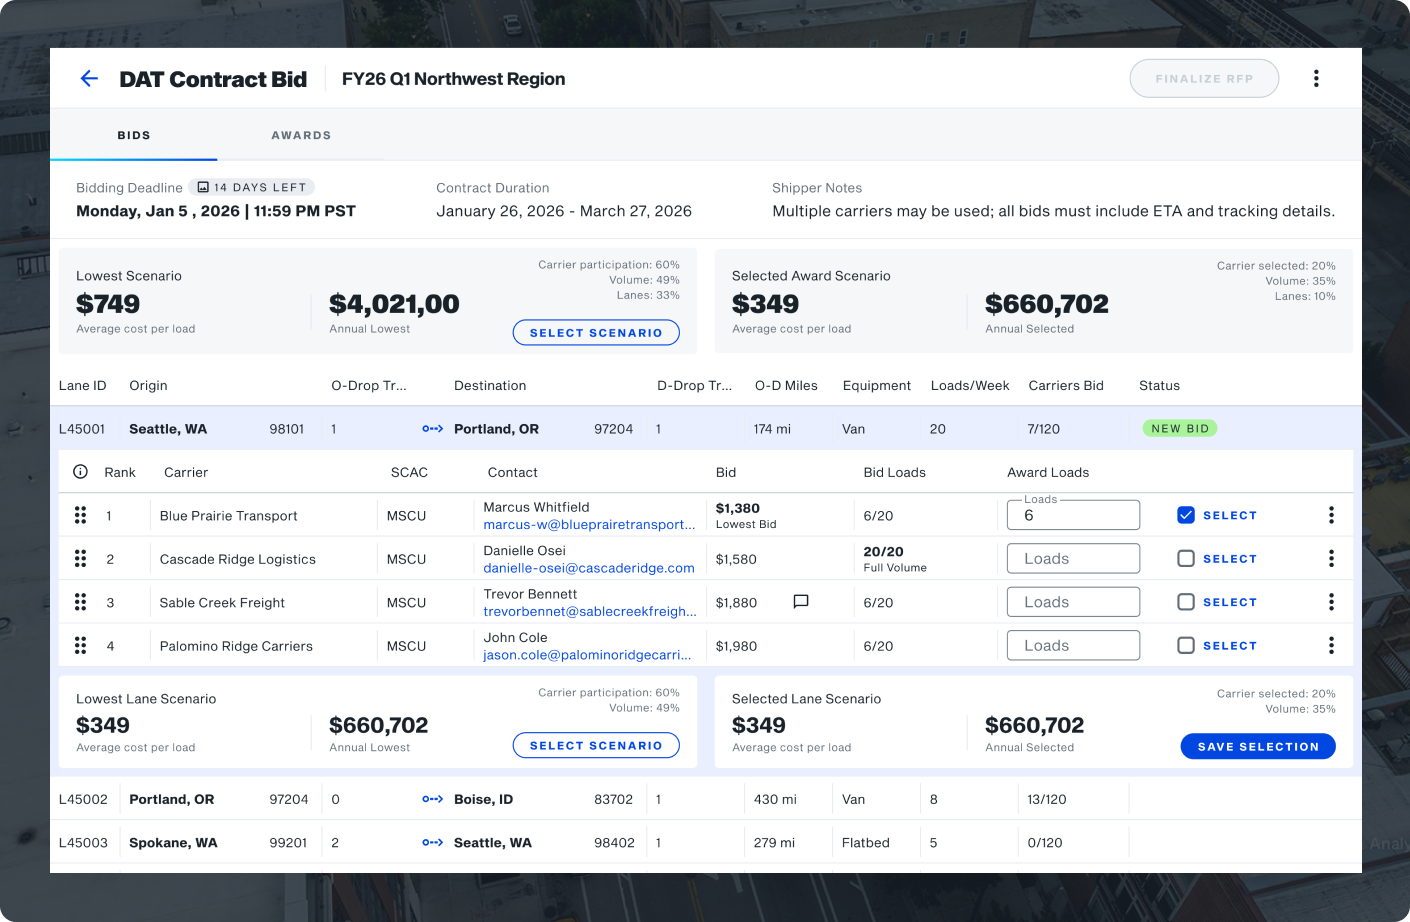Select the Lowest Scenario via Select Scenario button
This screenshot has height=922, width=1410.
coord(596,333)
